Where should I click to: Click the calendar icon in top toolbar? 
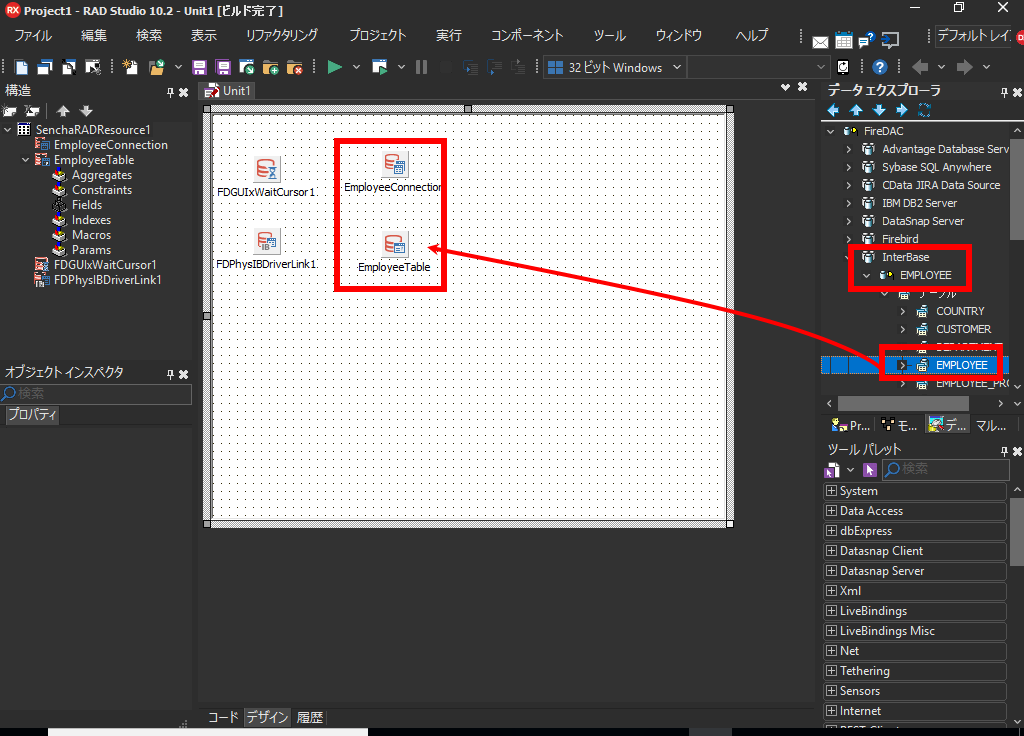coord(844,40)
